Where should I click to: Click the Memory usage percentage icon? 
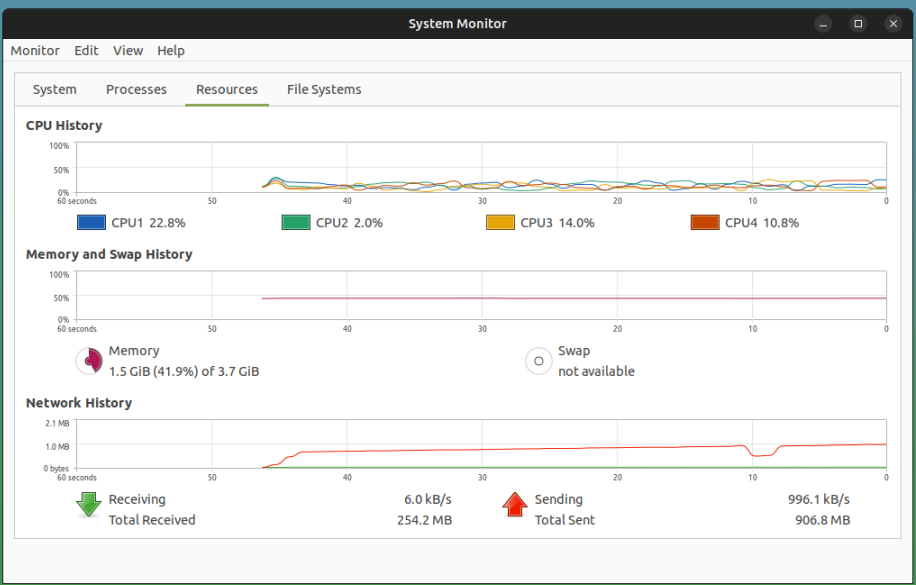coord(87,360)
